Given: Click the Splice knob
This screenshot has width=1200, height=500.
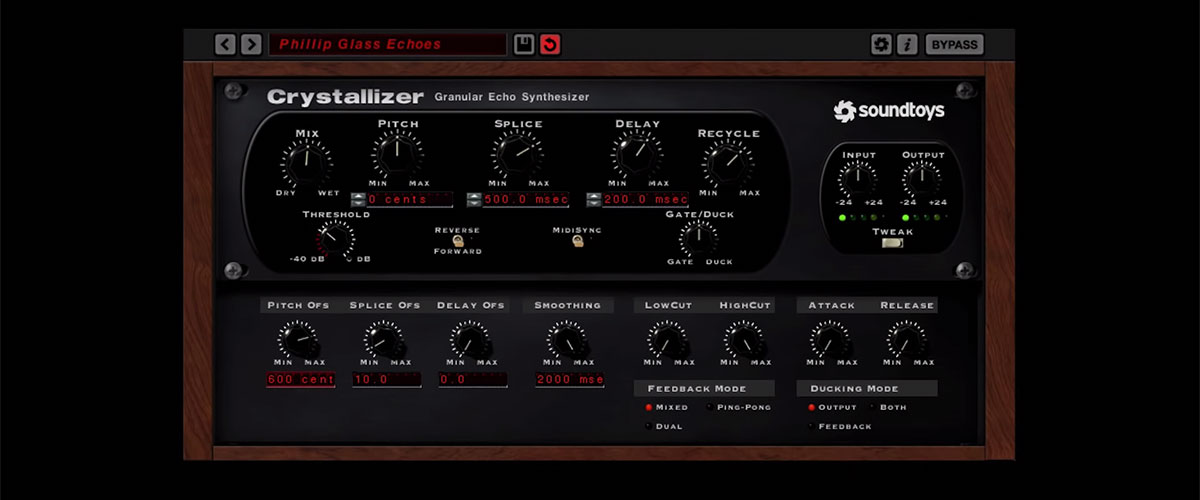Looking at the screenshot, I should pos(515,153).
